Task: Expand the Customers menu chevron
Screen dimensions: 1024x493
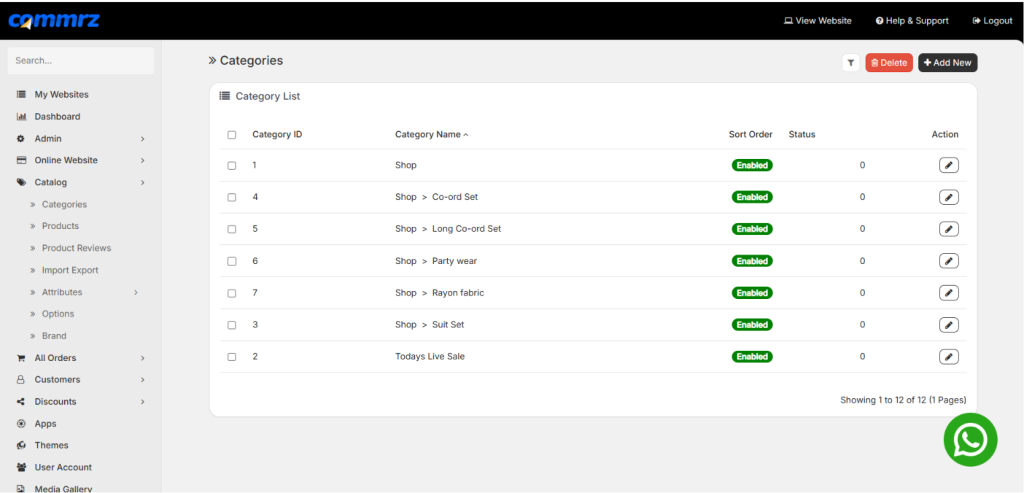Action: (x=142, y=380)
